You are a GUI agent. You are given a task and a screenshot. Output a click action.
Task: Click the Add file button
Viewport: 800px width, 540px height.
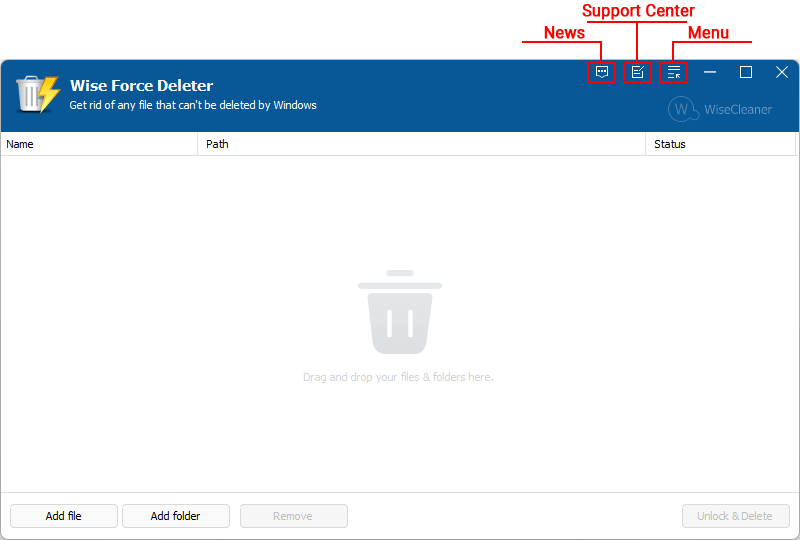coord(64,516)
